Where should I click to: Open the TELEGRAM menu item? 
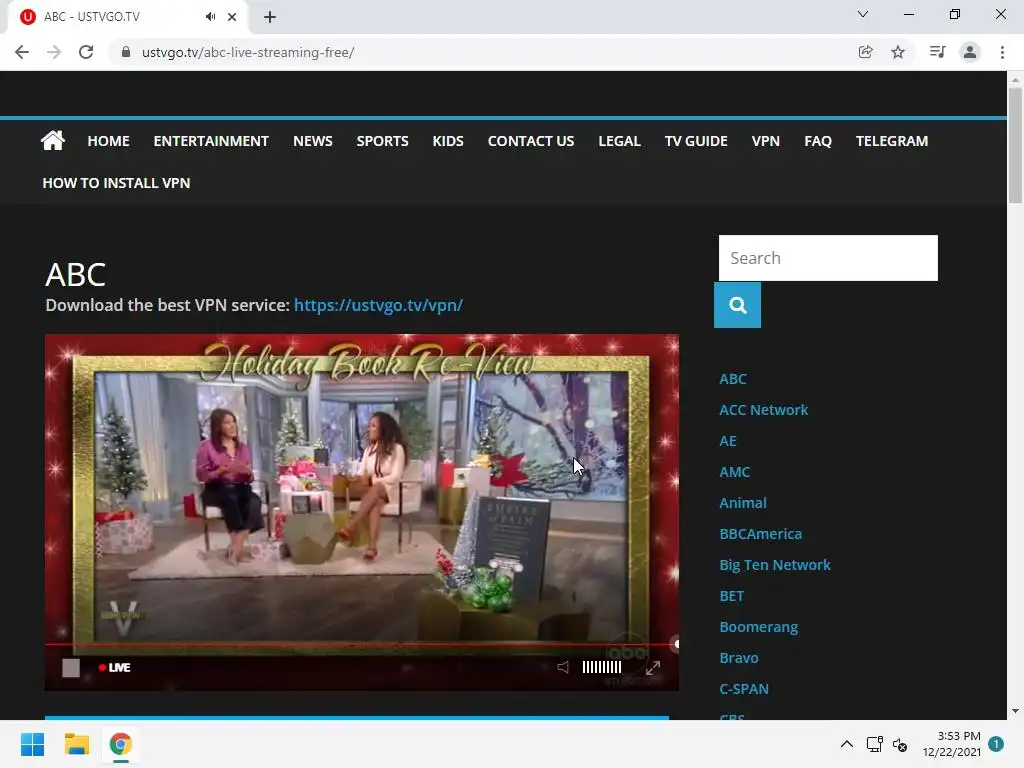[891, 141]
